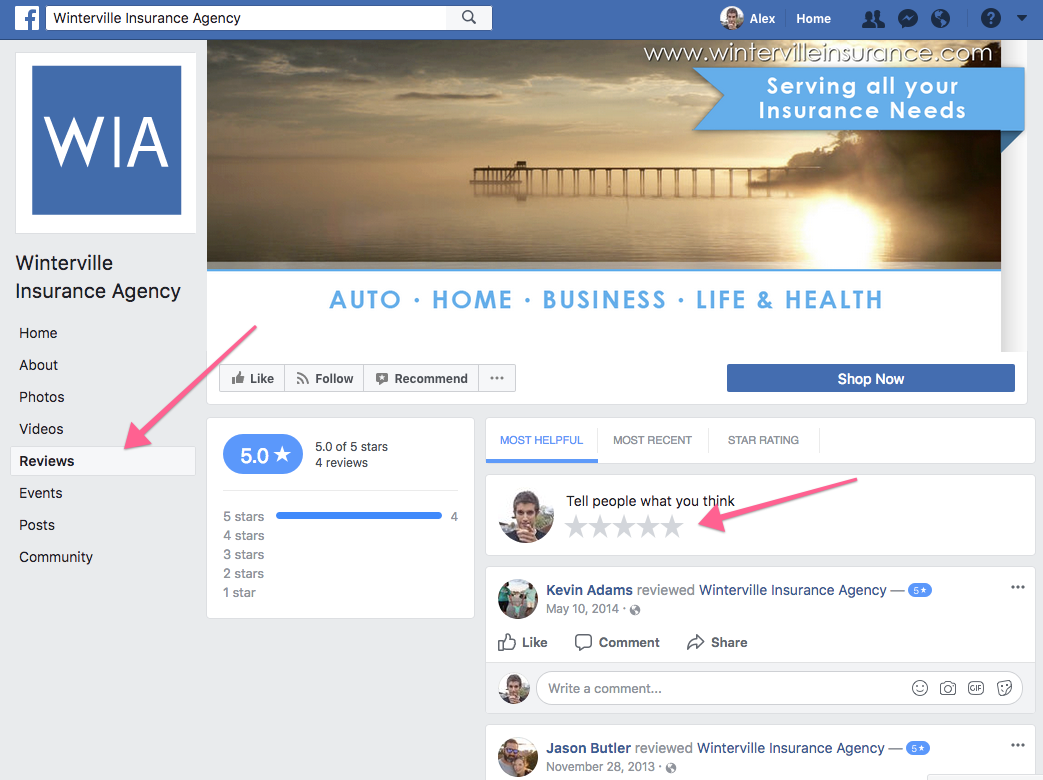
Task: Open the help question mark icon
Action: click(990, 19)
